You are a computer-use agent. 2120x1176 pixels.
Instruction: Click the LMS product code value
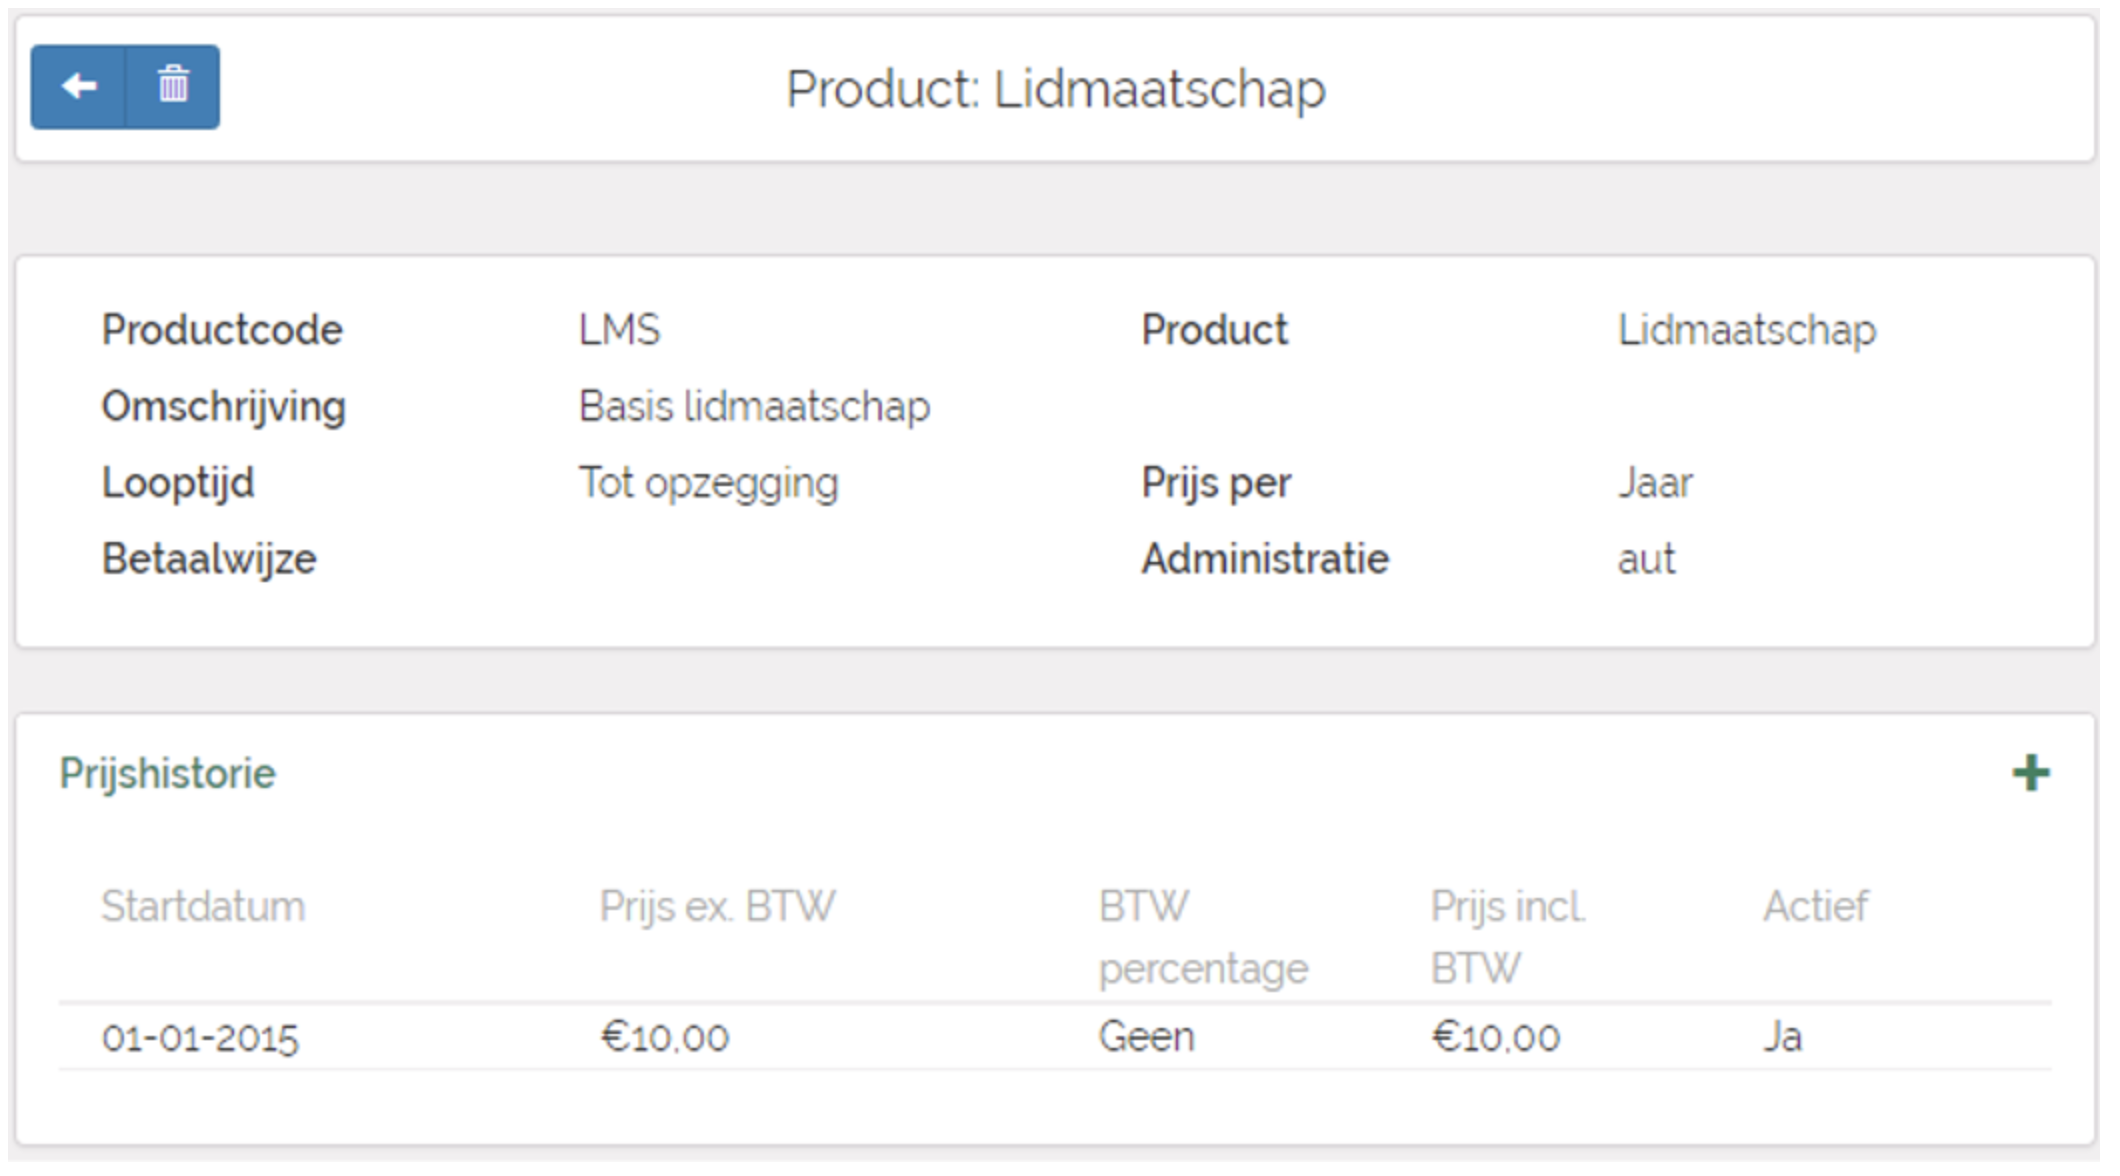(x=619, y=330)
